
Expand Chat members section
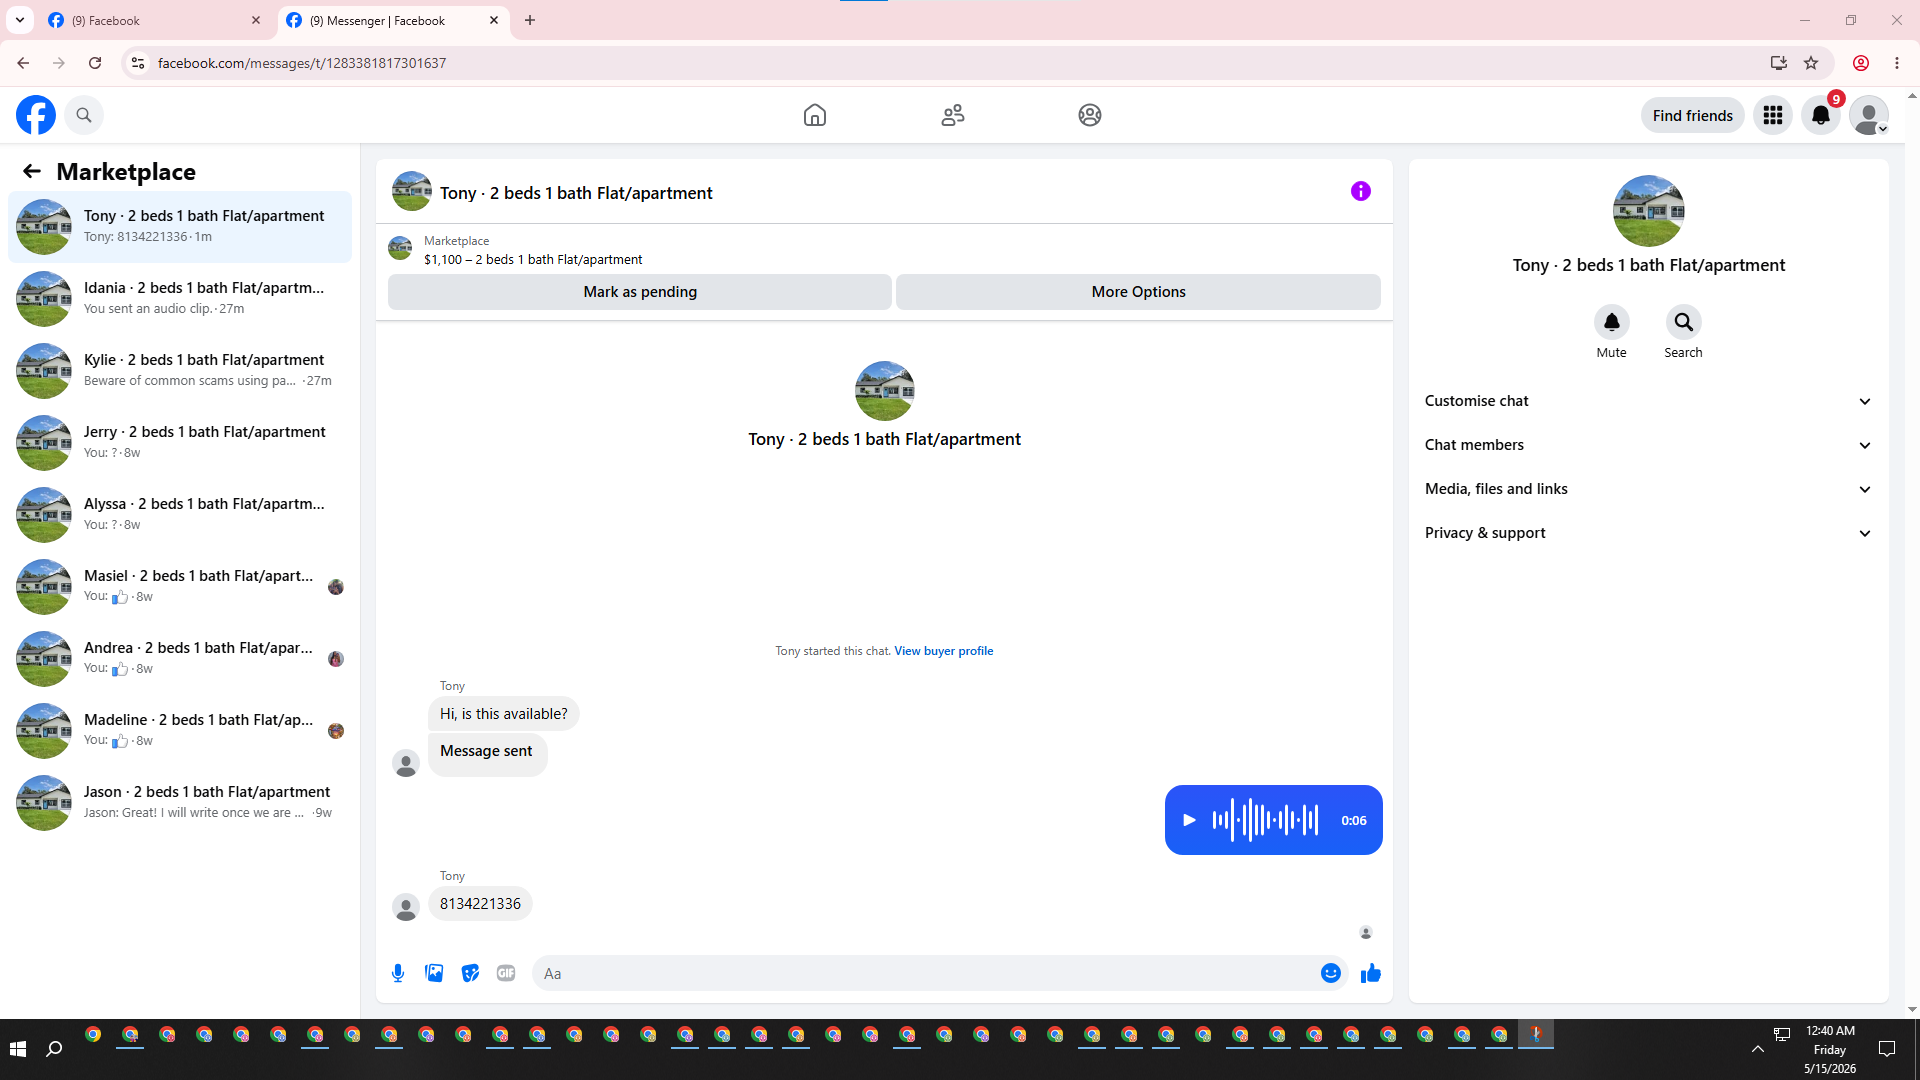pyautogui.click(x=1648, y=445)
